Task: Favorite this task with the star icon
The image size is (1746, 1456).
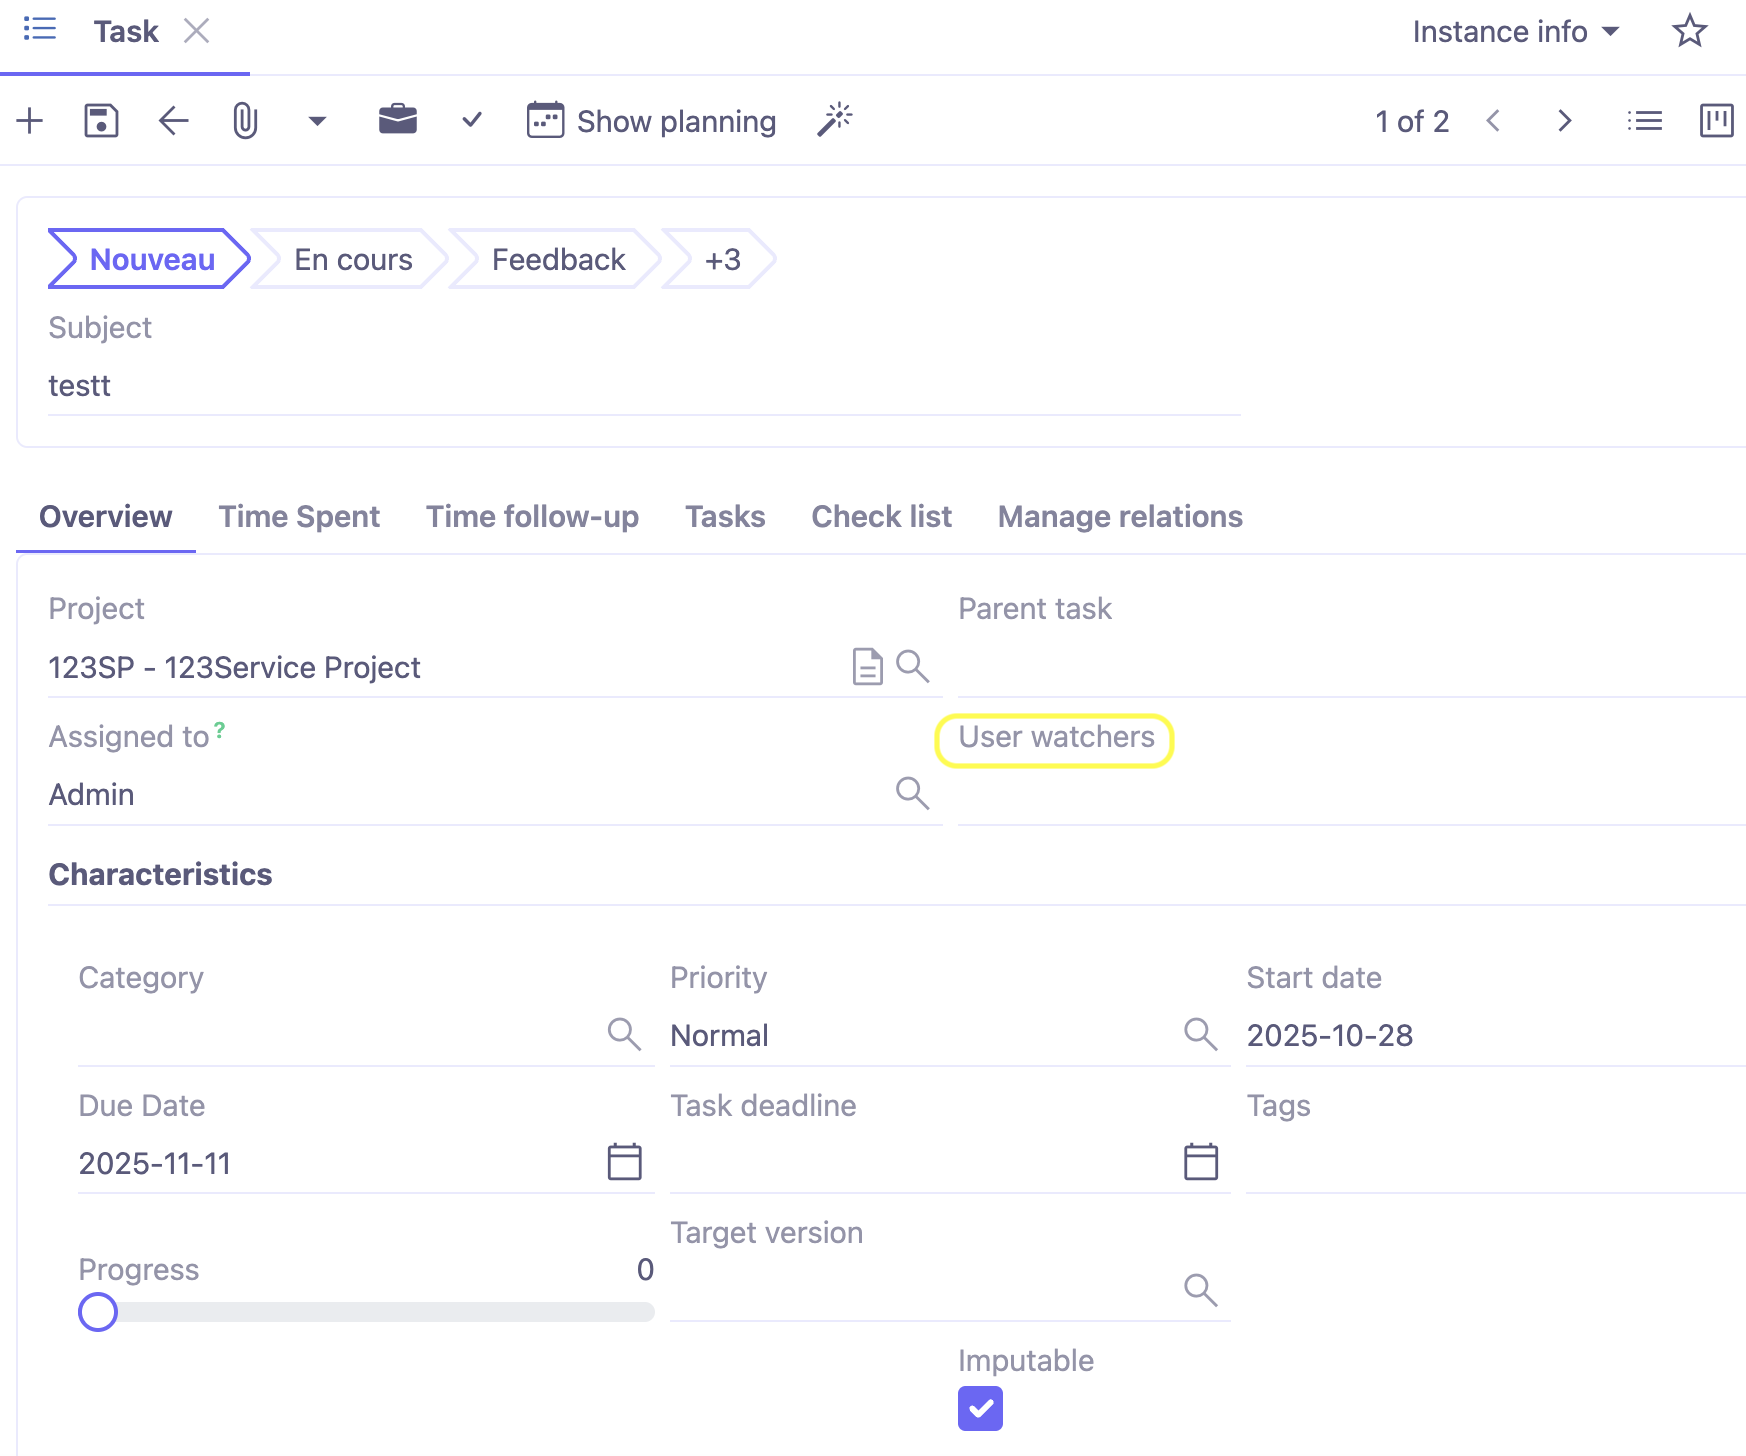Action: tap(1689, 31)
